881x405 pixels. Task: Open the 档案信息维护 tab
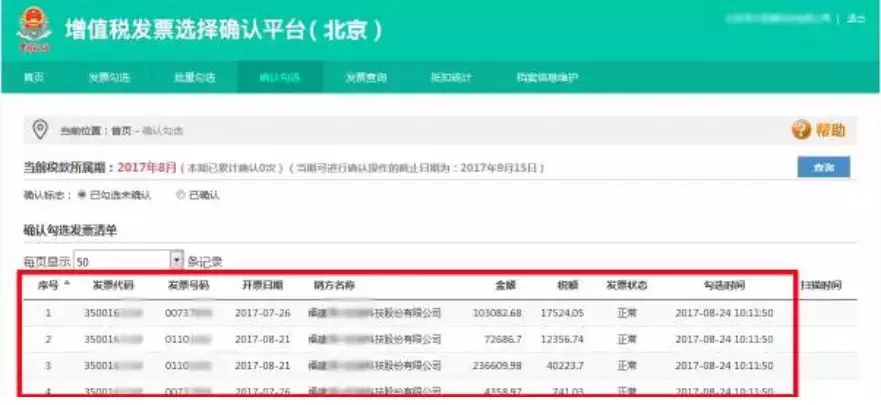click(547, 78)
